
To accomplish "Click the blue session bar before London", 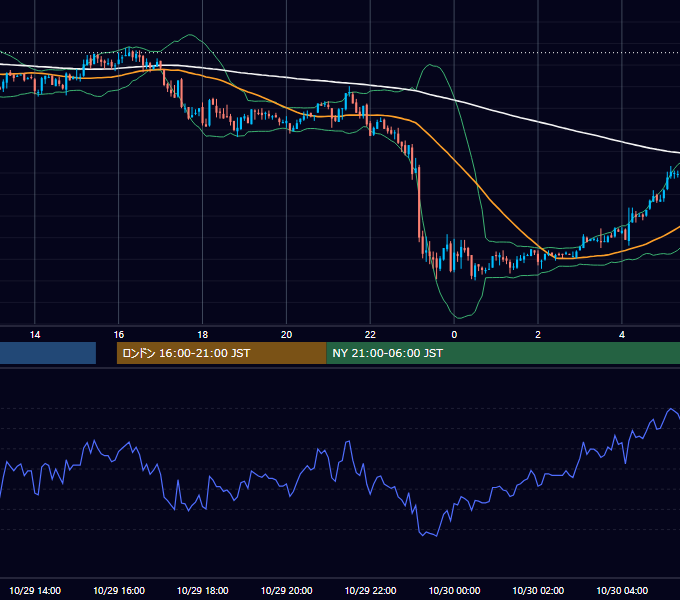I will (48, 353).
